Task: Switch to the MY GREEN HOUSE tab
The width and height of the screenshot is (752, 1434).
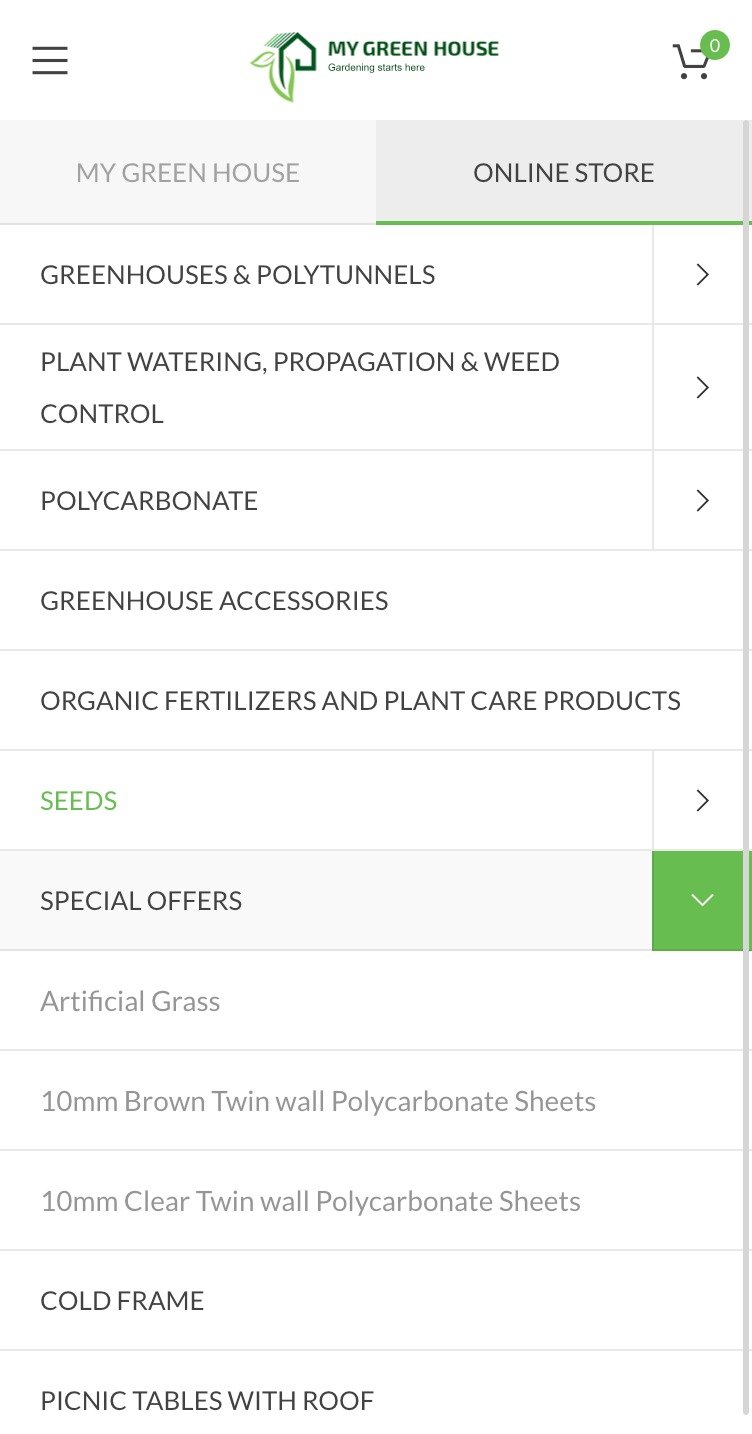Action: pos(188,173)
